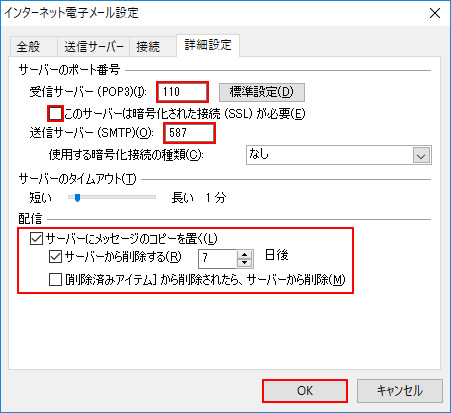The height and width of the screenshot is (413, 451).
Task: Select the 詳細設定 tab
Action: tap(208, 45)
